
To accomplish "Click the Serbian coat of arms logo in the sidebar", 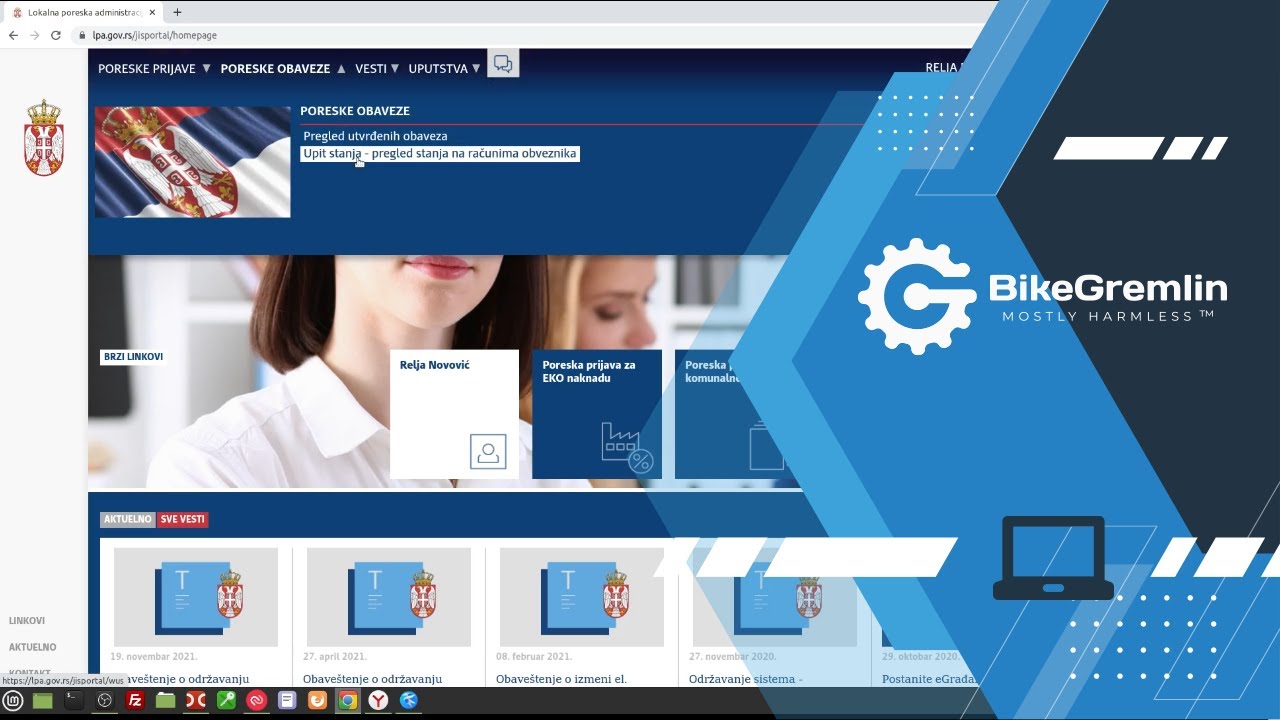I will click(x=43, y=138).
